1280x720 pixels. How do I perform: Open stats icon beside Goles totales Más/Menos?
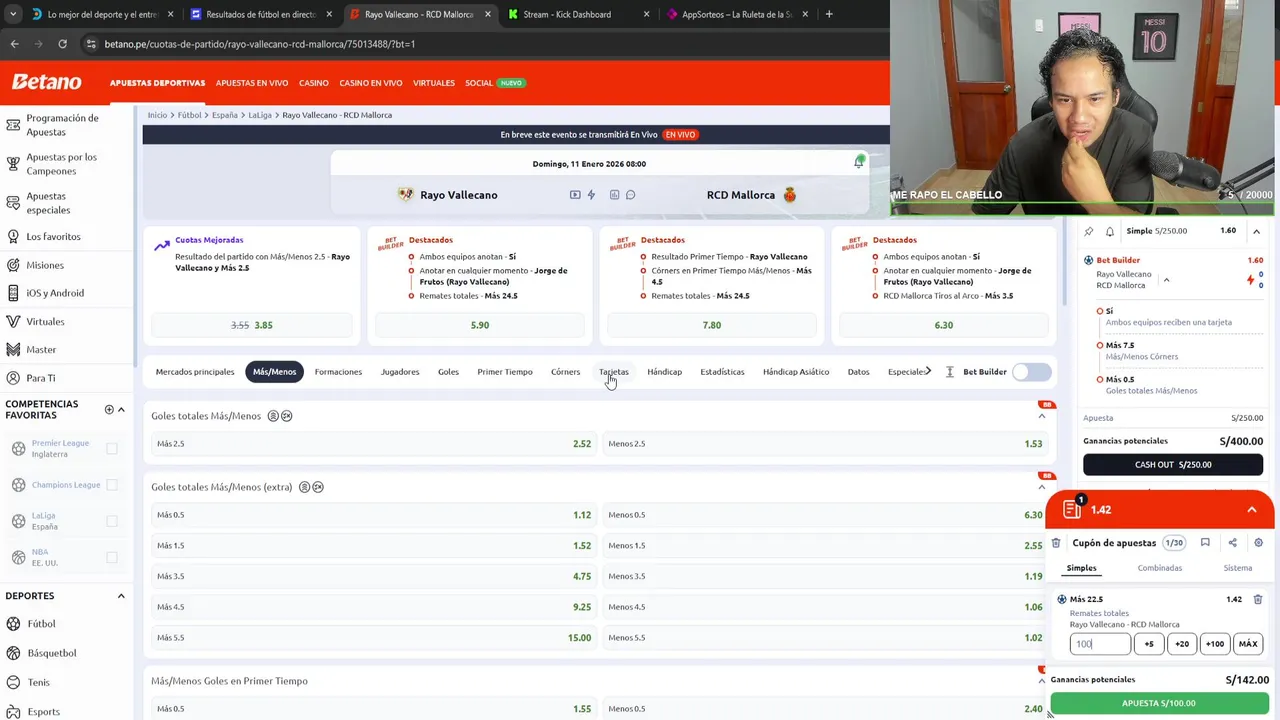point(272,416)
